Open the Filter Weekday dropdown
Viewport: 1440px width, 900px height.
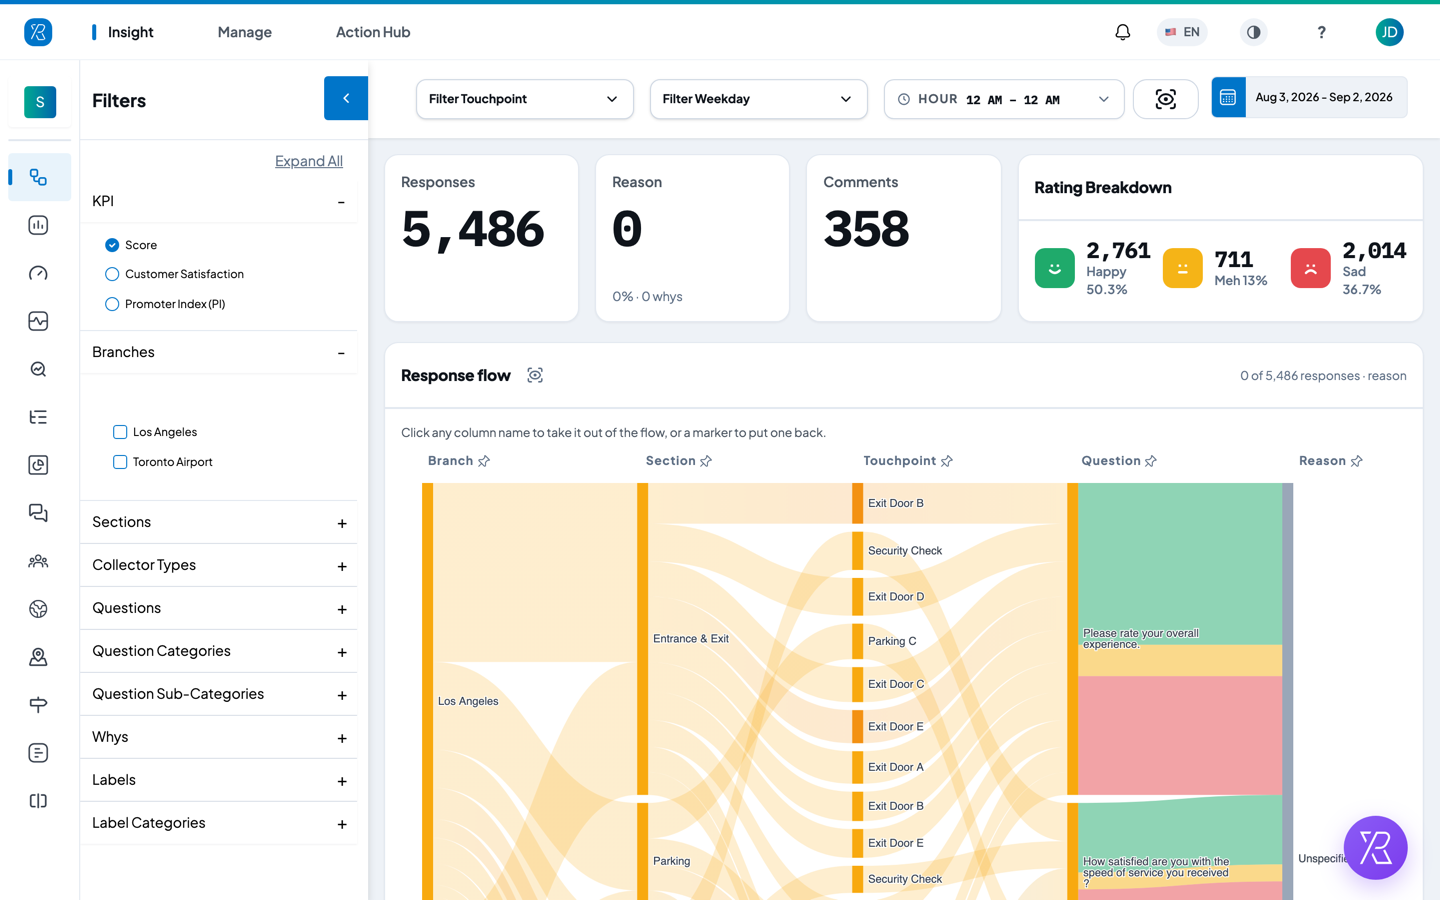(759, 99)
